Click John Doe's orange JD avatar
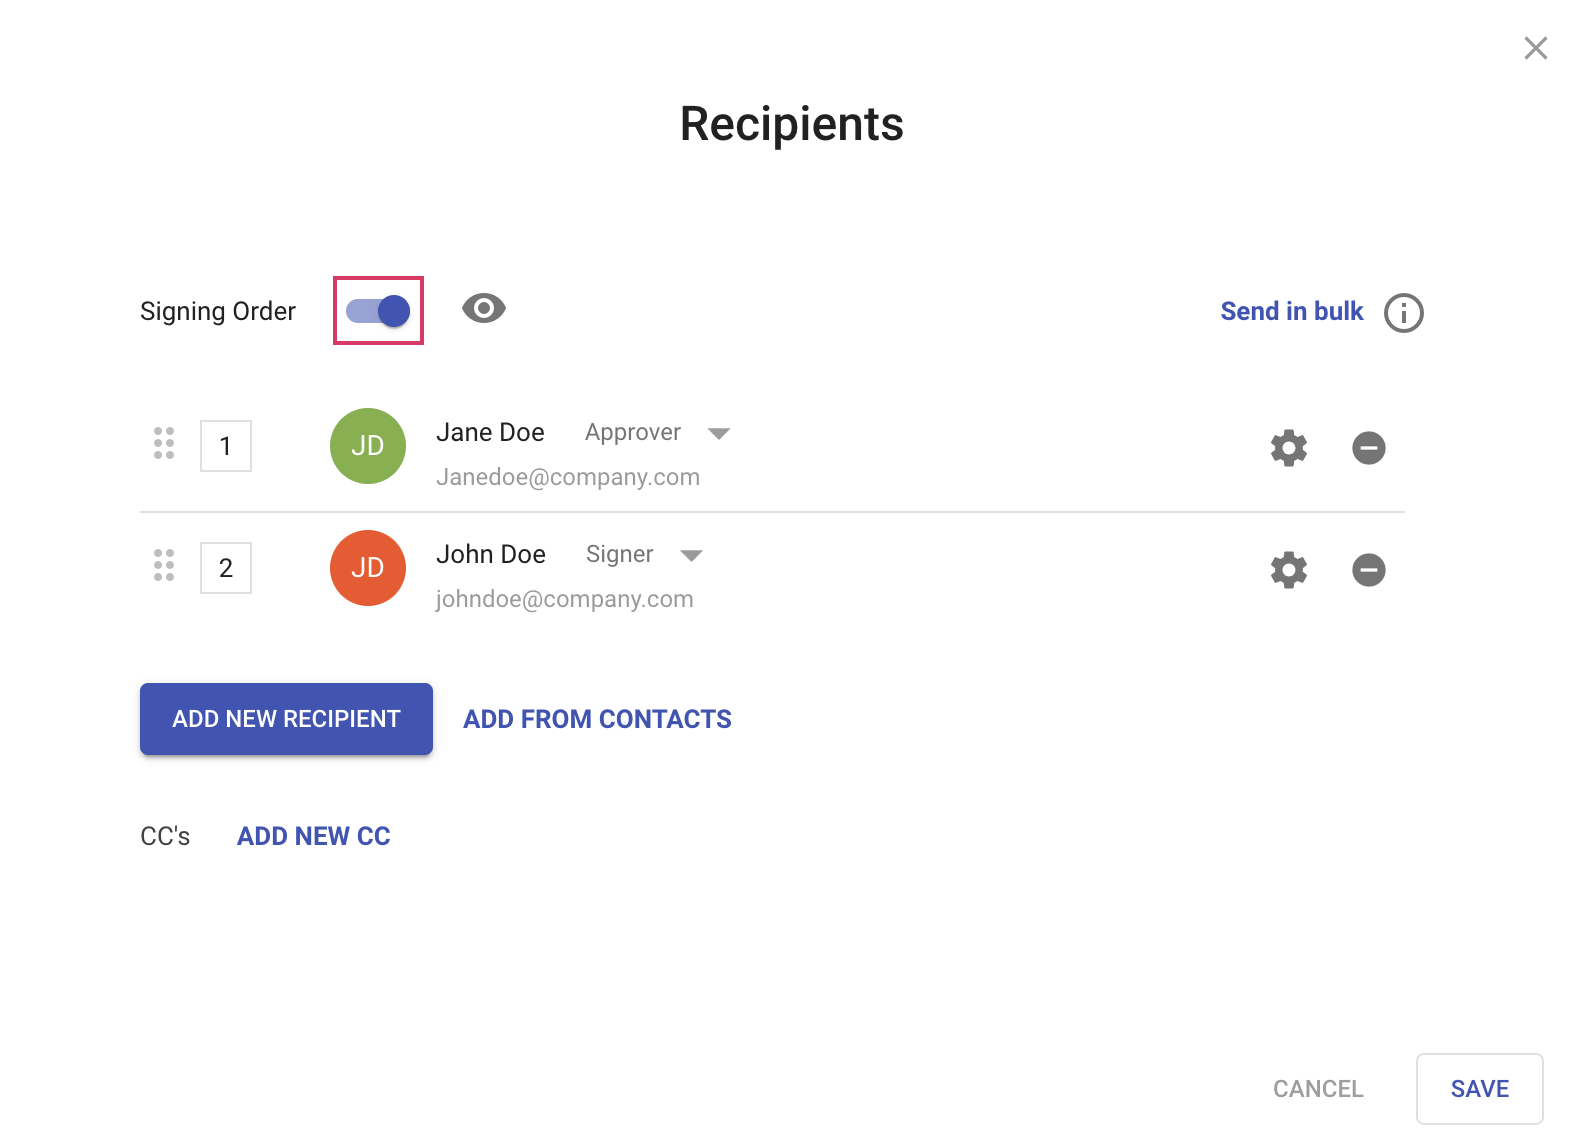 pos(368,568)
